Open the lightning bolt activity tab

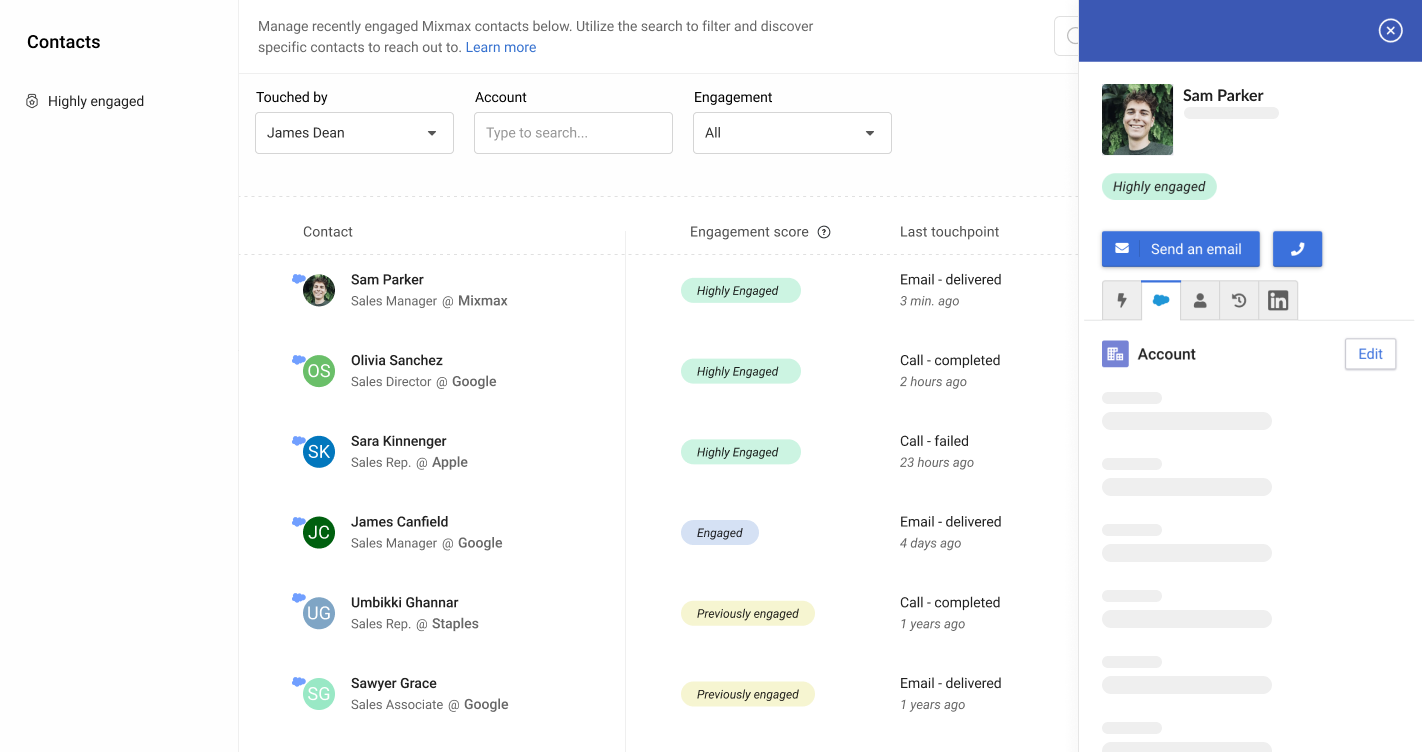(x=1122, y=301)
